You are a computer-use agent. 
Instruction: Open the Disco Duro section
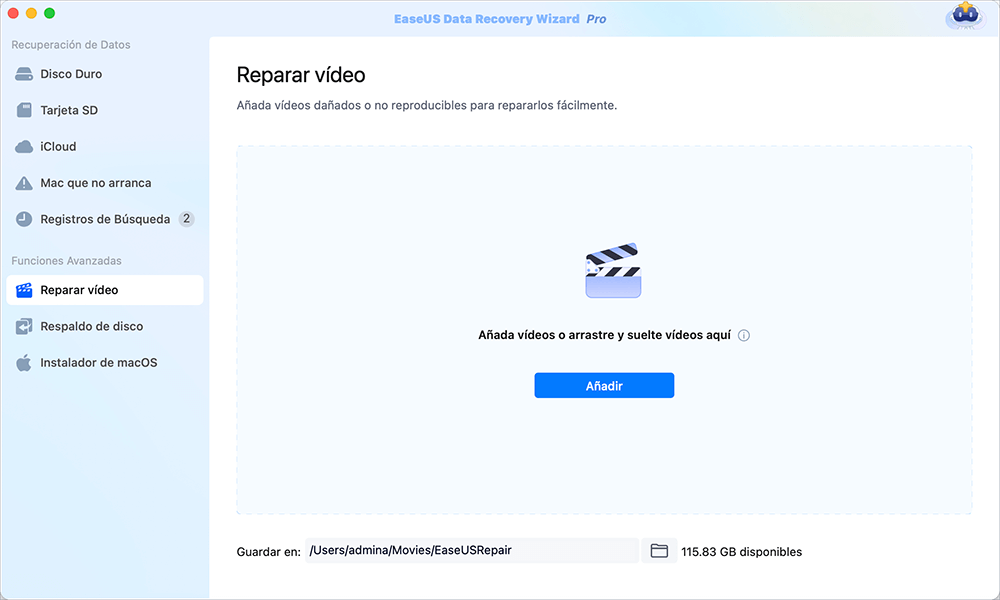(x=105, y=74)
